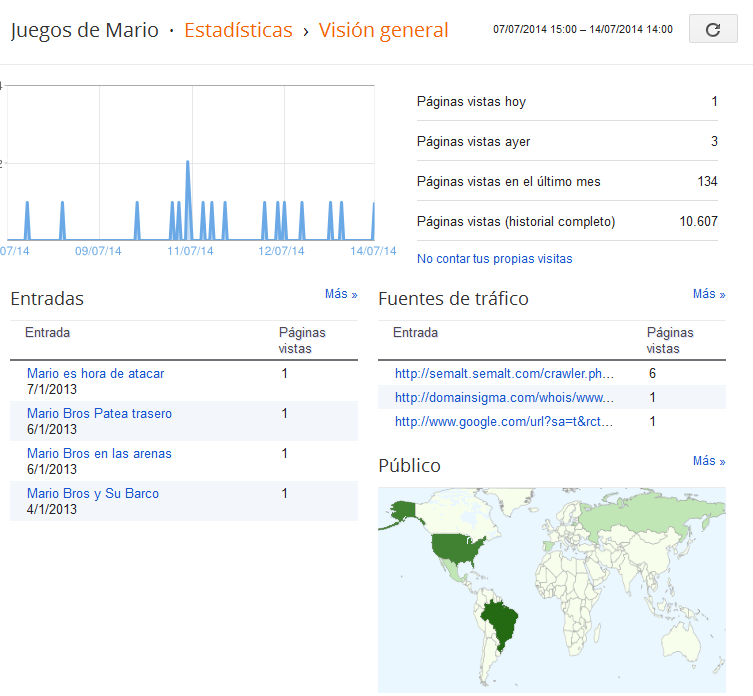The image size is (753, 696).
Task: Open google.com url traffic source link
Action: [504, 421]
